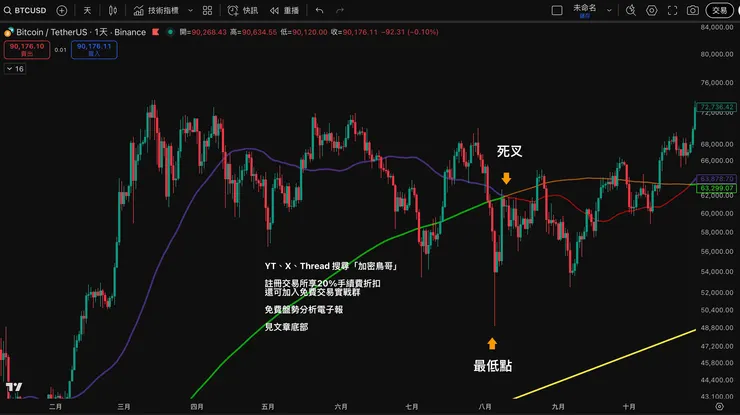Redo last chart action
Image resolution: width=740 pixels, height=415 pixels.
[x=340, y=10]
